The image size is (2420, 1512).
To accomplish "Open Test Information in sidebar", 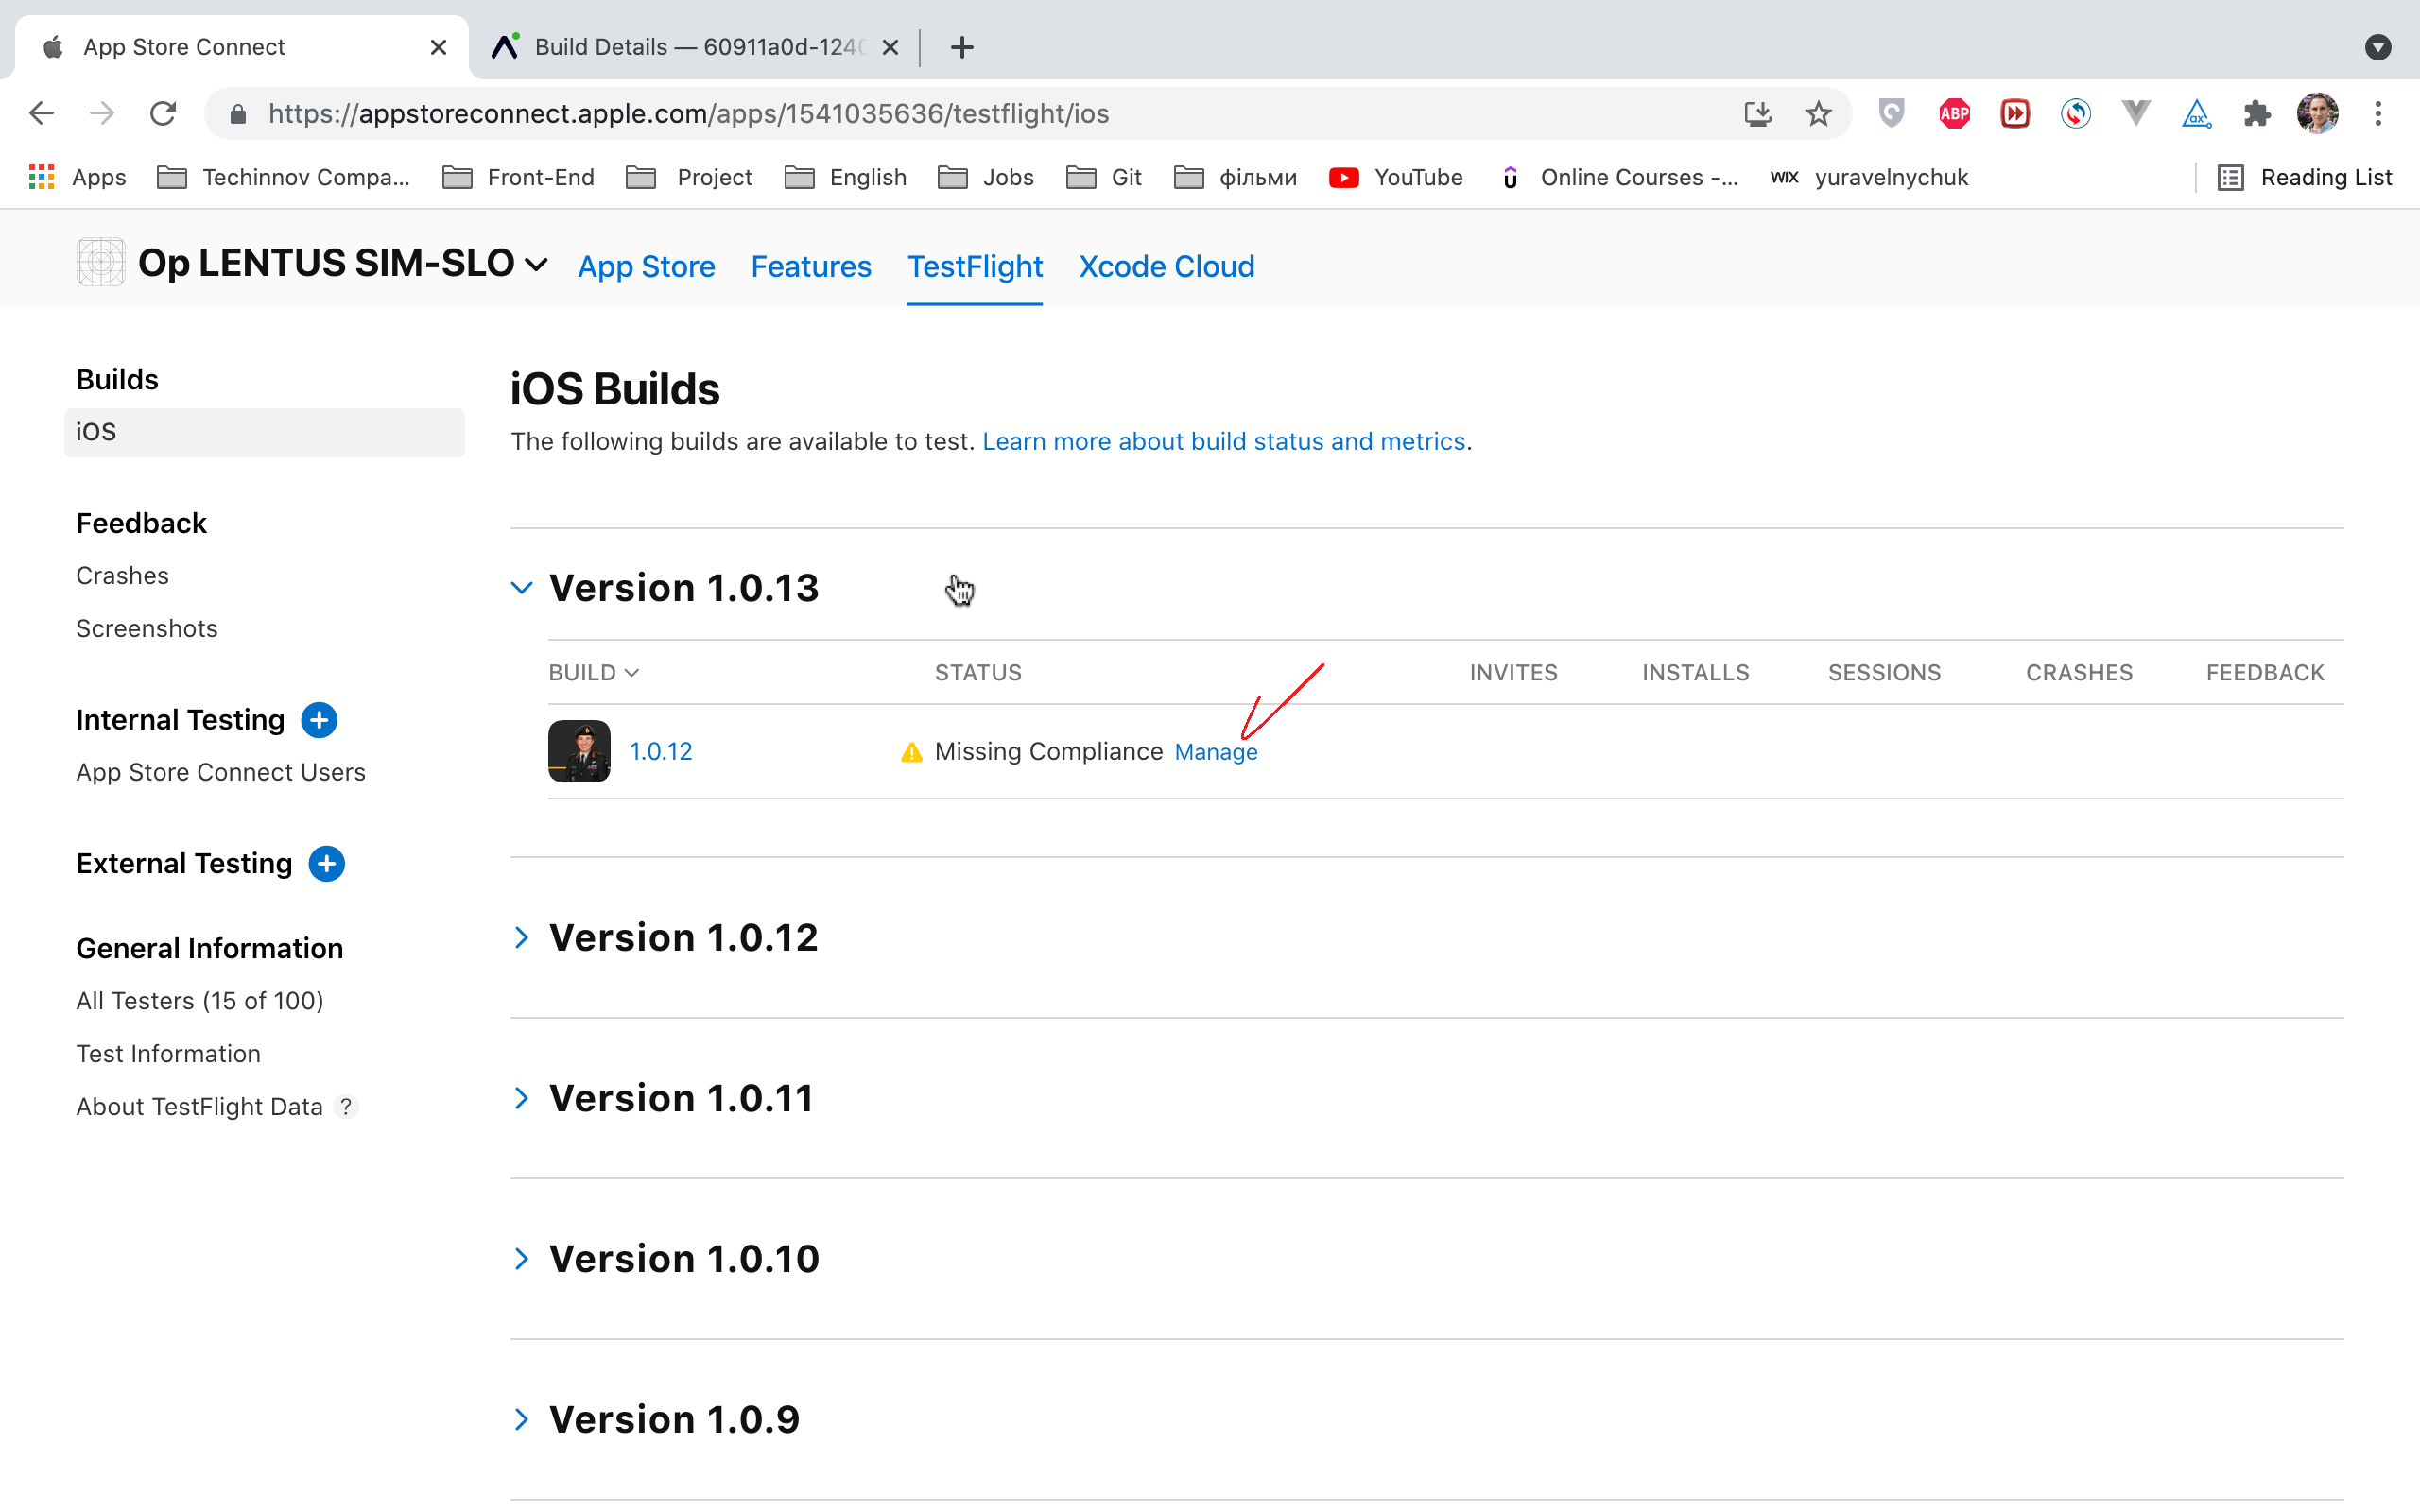I will coord(168,1053).
